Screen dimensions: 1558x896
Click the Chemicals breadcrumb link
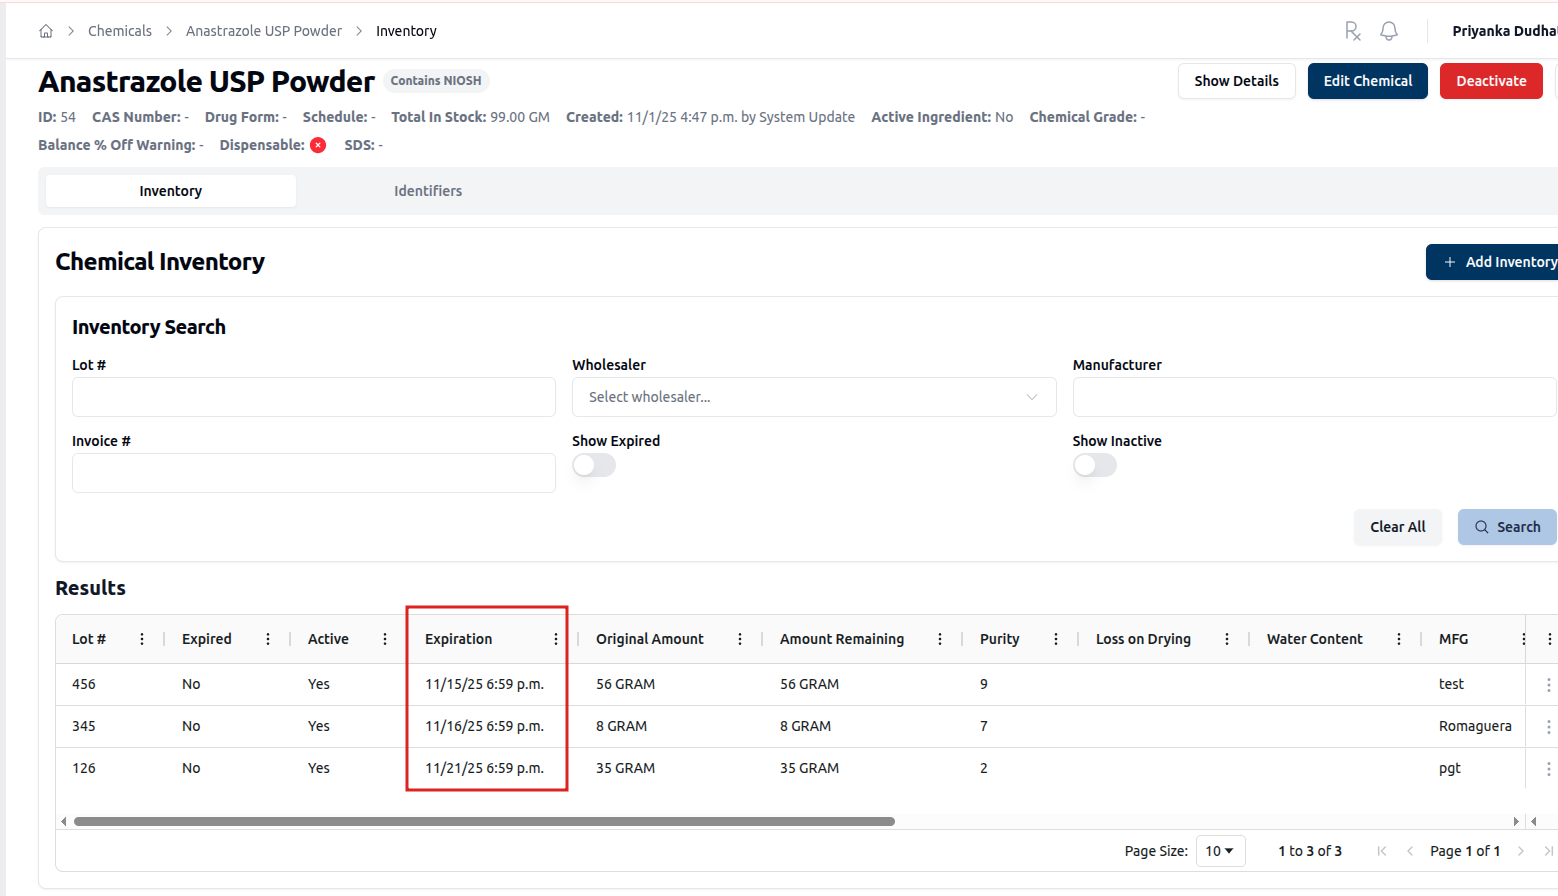point(120,31)
